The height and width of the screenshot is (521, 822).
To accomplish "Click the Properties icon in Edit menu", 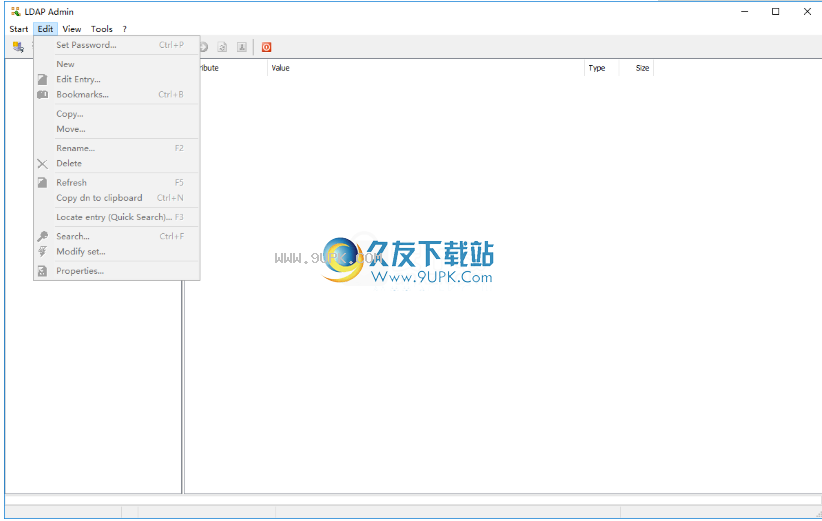I will [42, 272].
